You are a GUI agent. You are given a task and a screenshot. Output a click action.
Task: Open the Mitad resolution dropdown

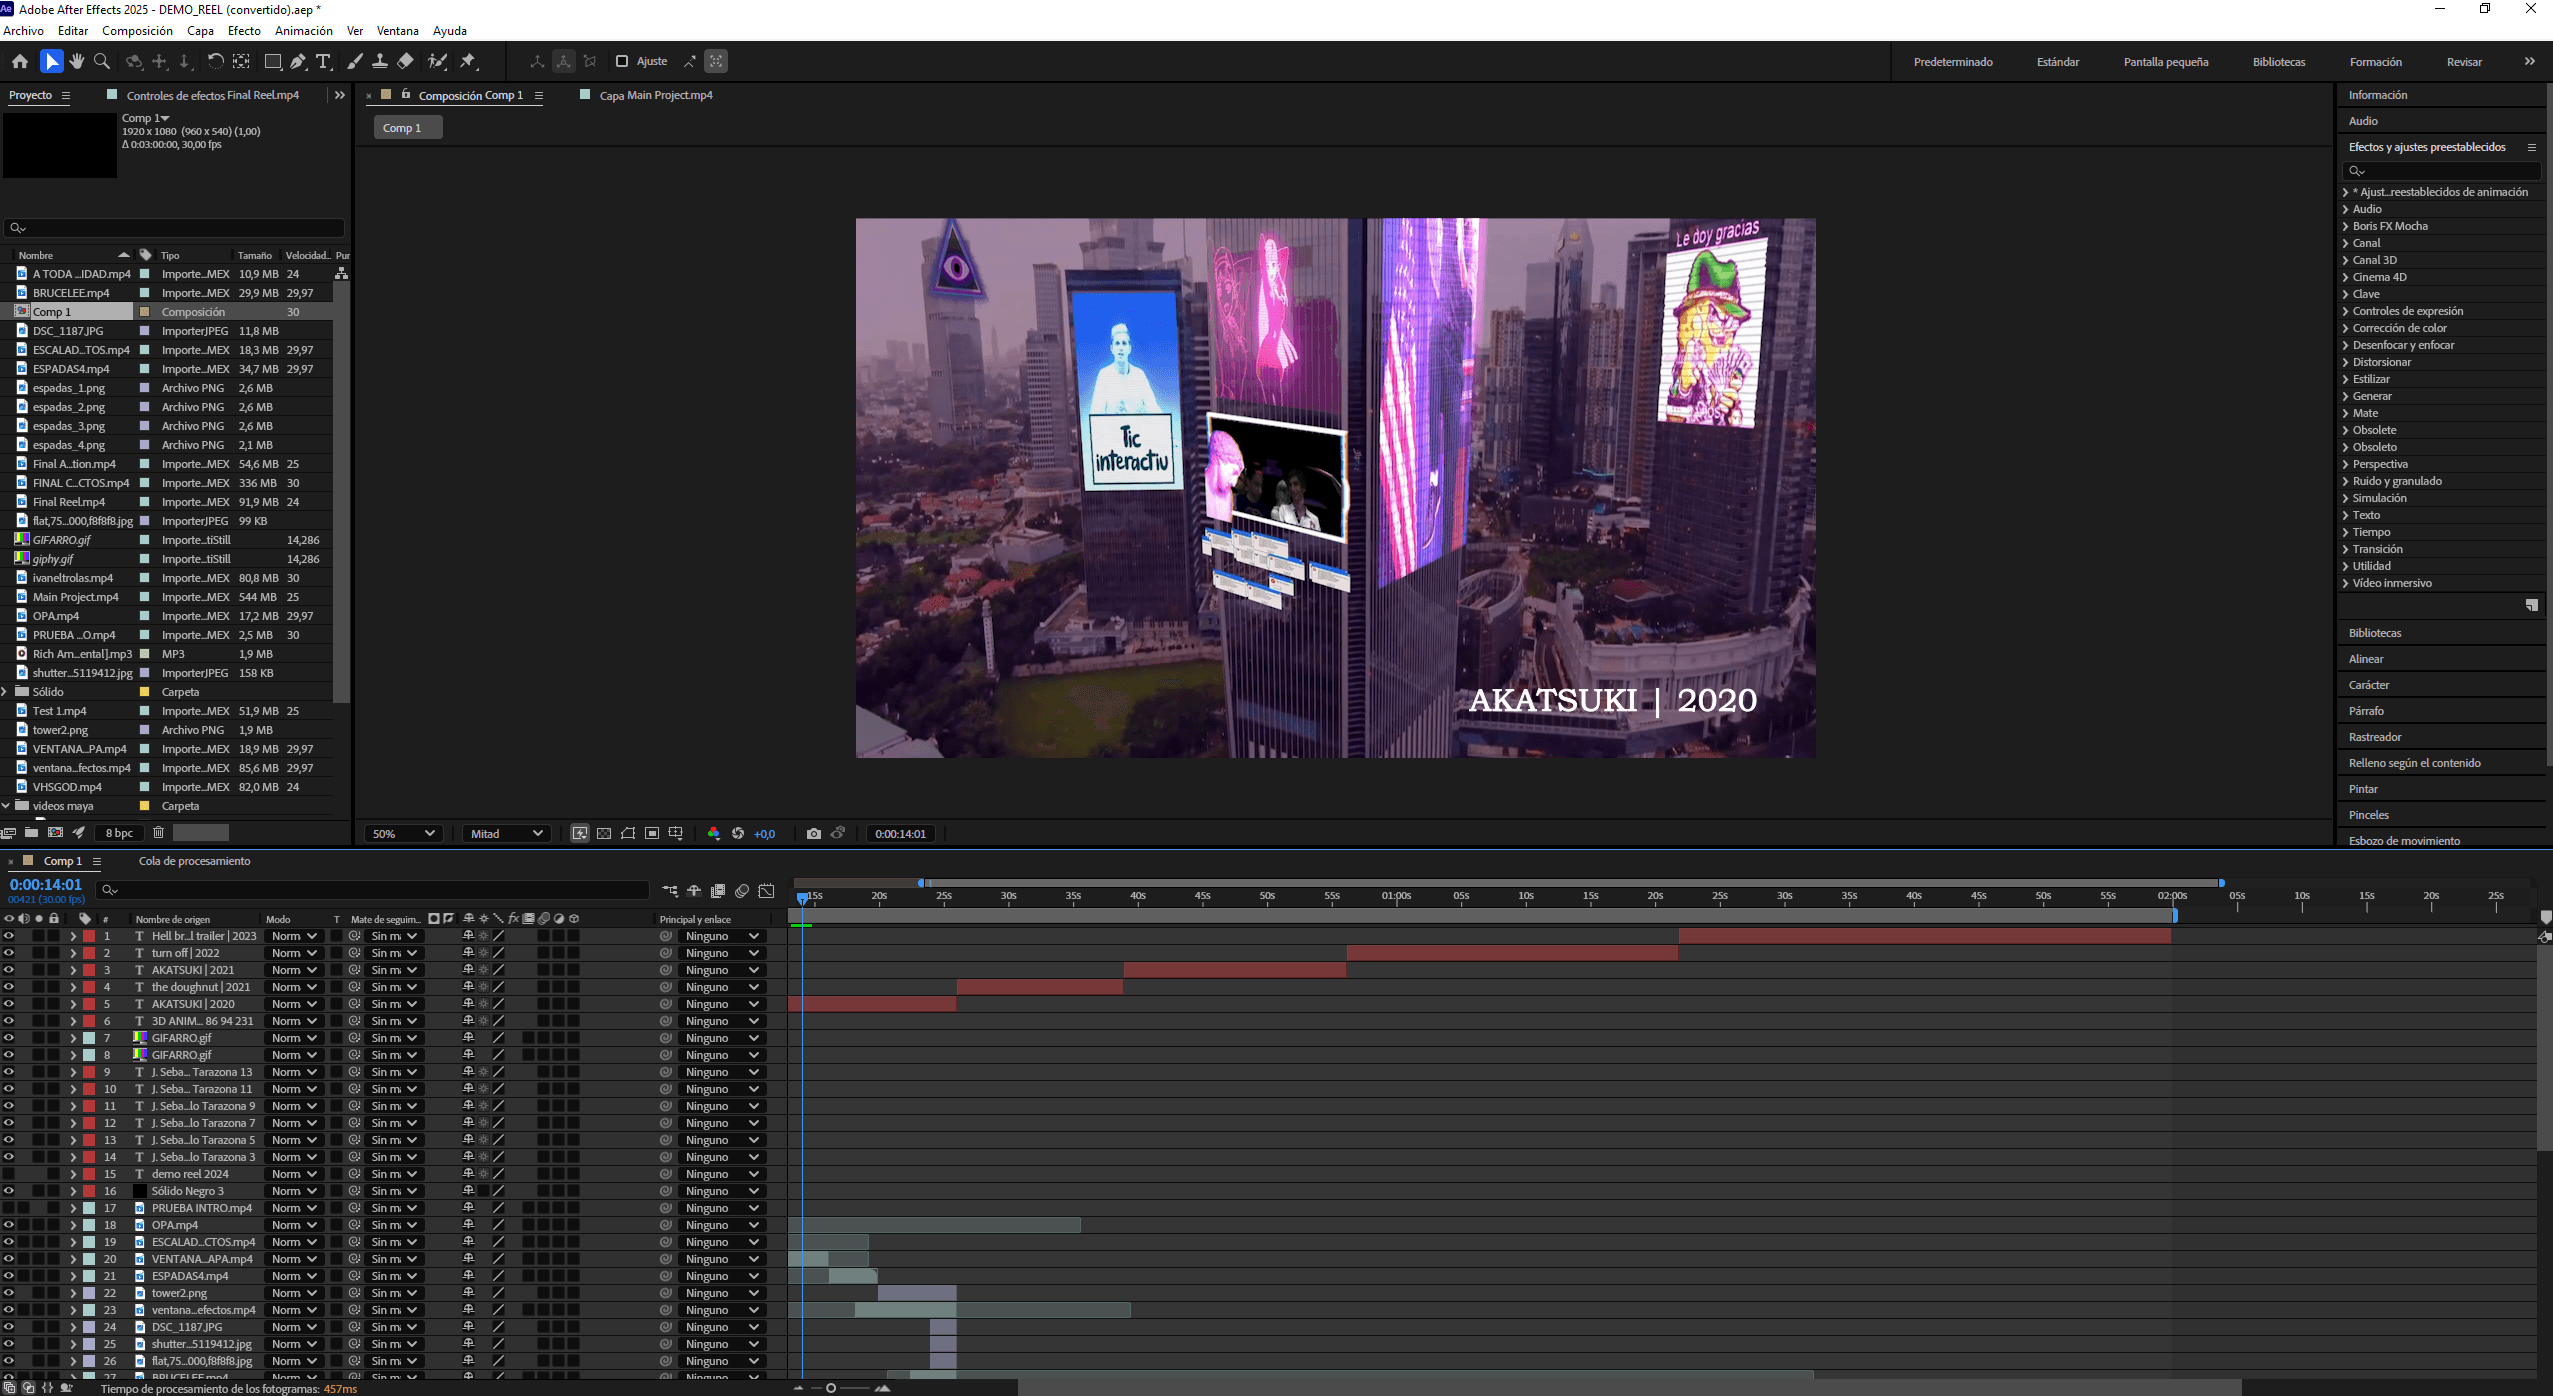[507, 834]
